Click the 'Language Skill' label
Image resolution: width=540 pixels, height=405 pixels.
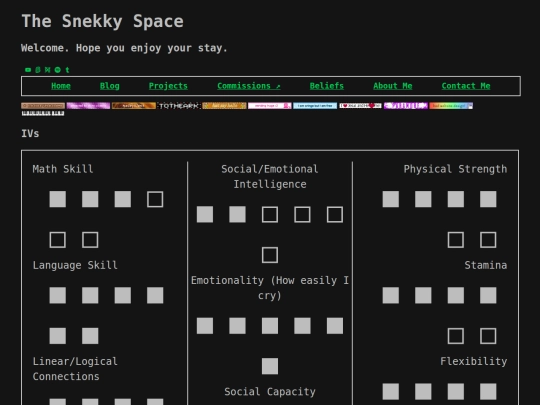point(75,265)
